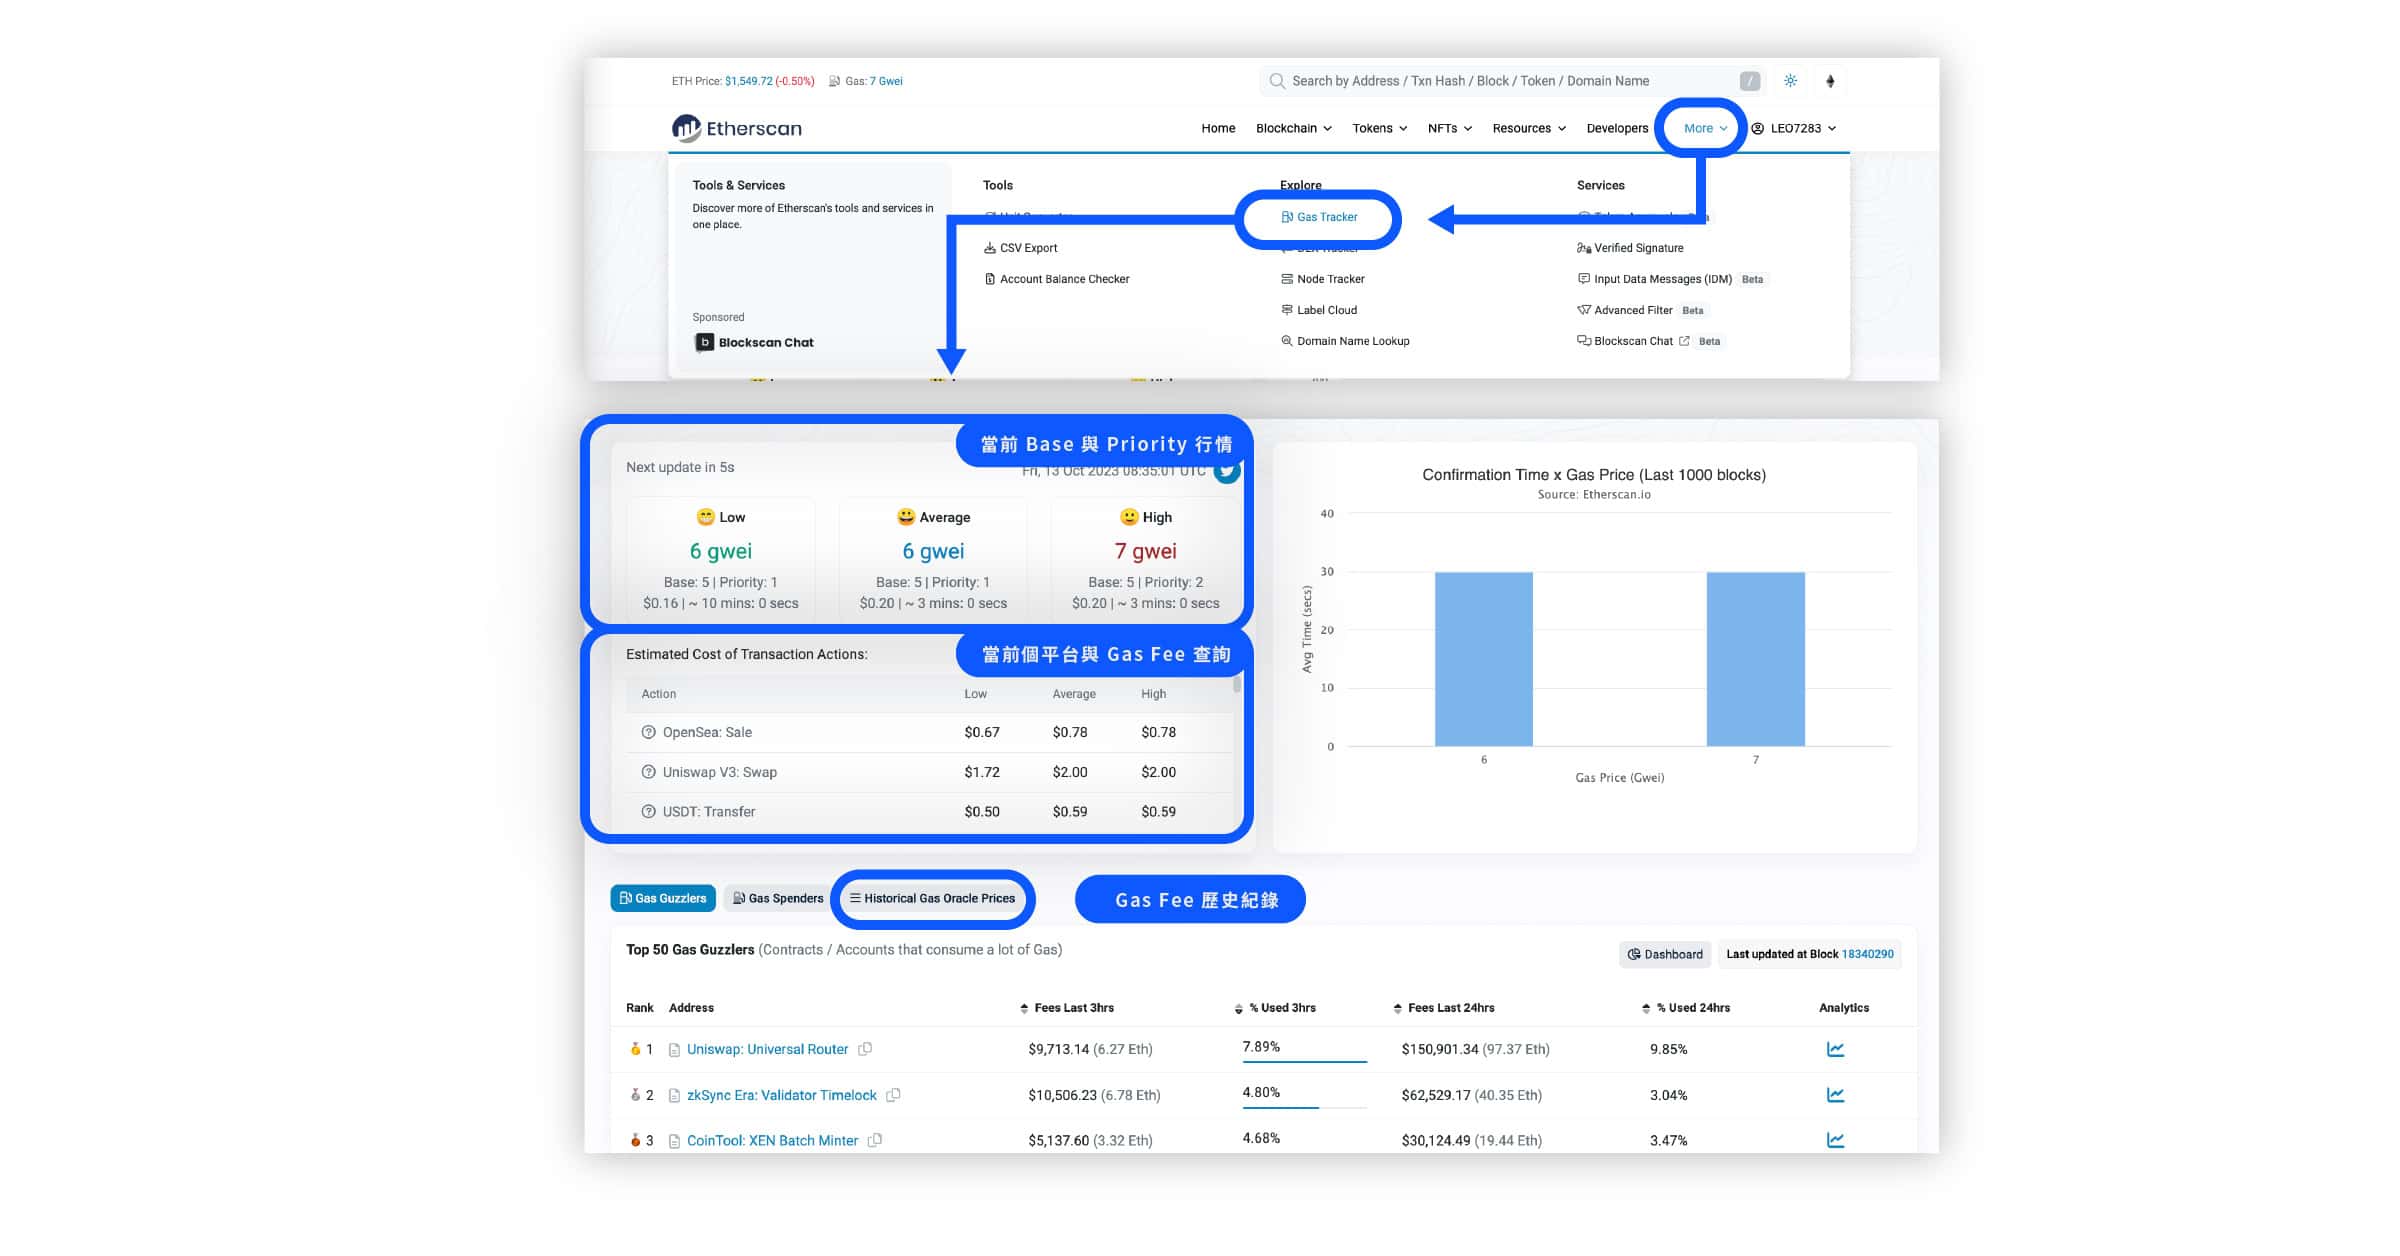The width and height of the screenshot is (2400, 1256).
Task: Open Blockscan Chat service link
Action: (1633, 341)
